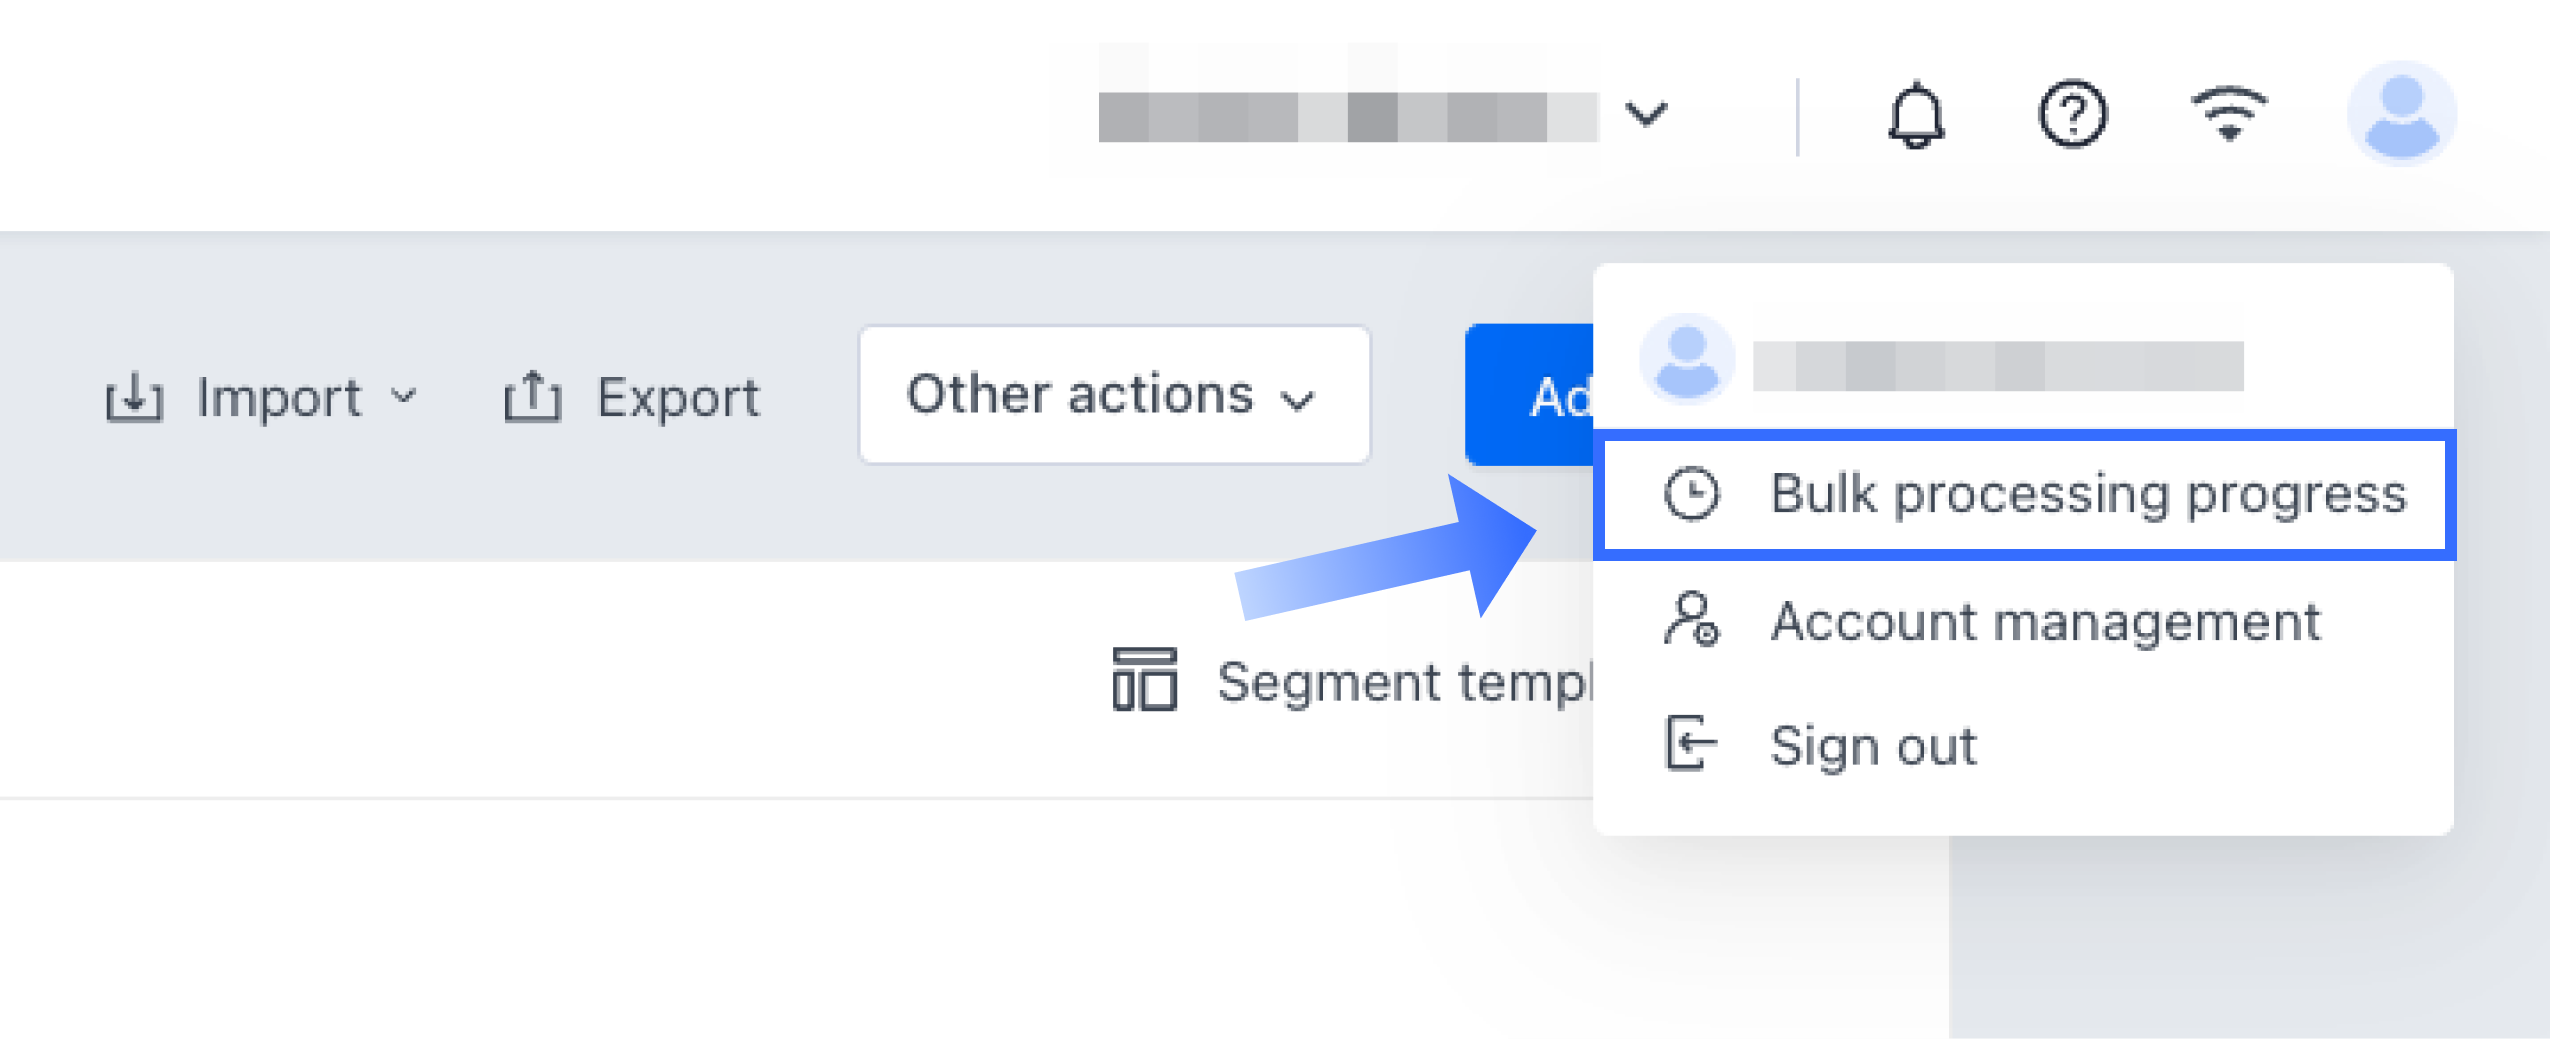Click the blue Add button
The width and height of the screenshot is (2550, 1039).
(x=1530, y=396)
